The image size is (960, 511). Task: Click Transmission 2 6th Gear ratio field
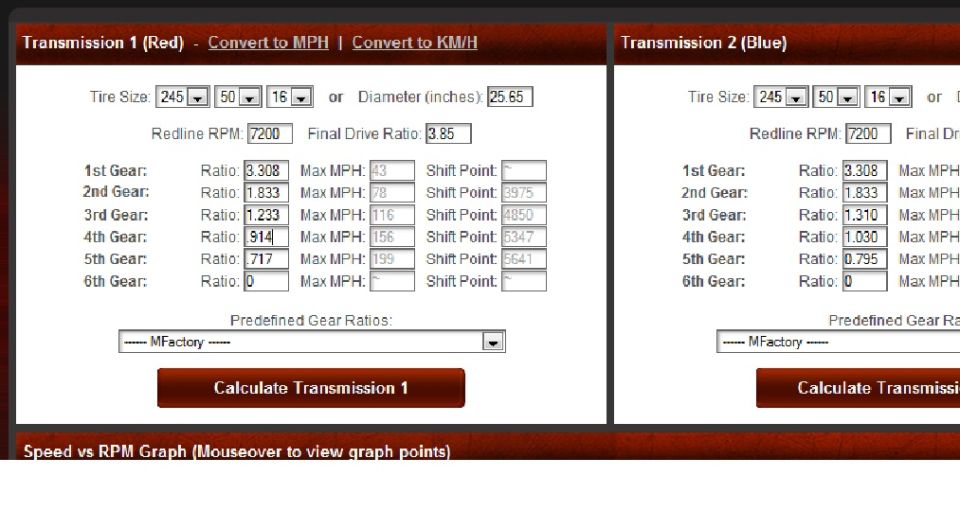pos(864,281)
